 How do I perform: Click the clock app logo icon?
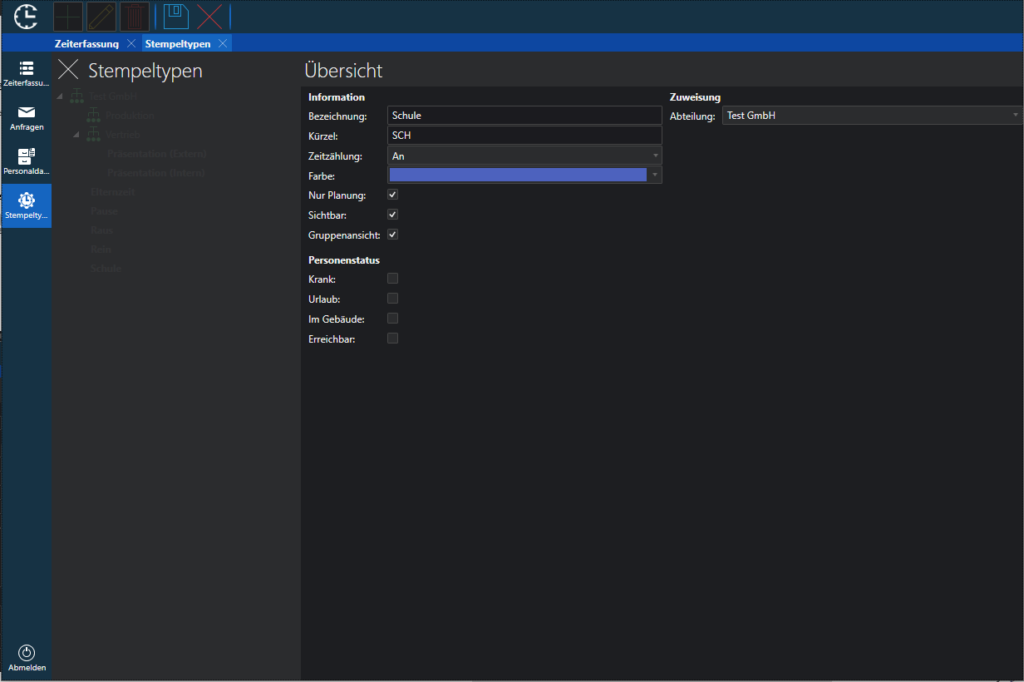26,16
